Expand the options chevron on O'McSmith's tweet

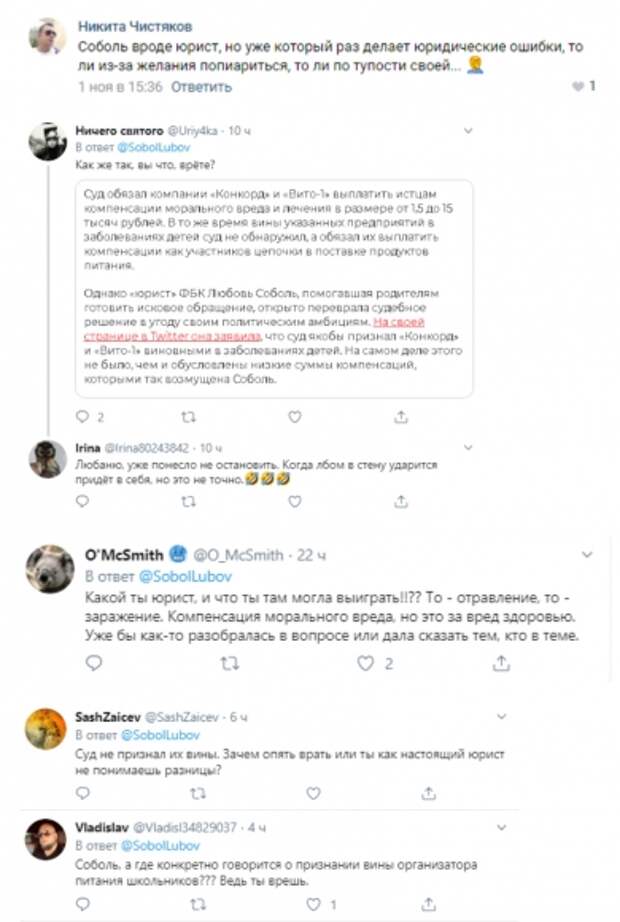pyautogui.click(x=587, y=552)
